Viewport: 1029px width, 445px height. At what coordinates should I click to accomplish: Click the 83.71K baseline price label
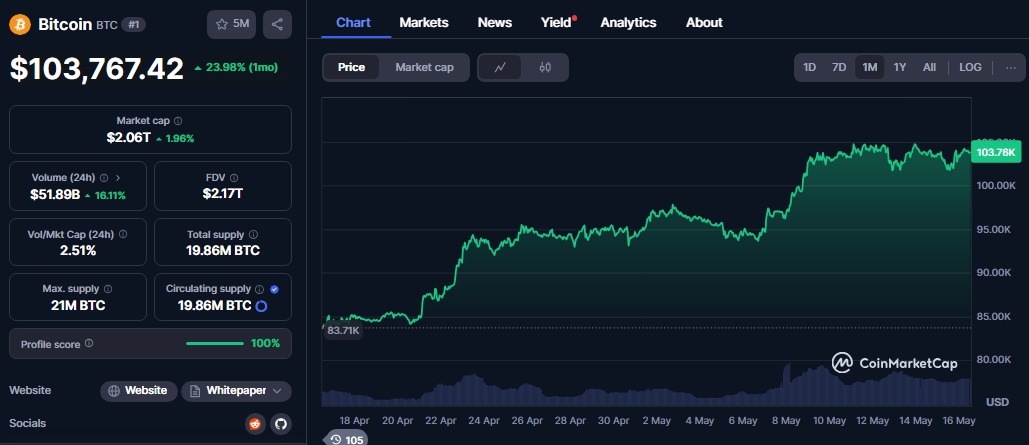point(343,331)
